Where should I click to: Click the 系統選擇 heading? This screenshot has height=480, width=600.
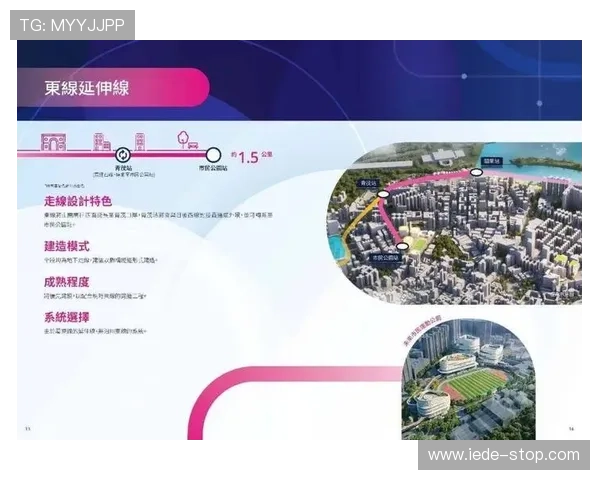pyautogui.click(x=67, y=317)
